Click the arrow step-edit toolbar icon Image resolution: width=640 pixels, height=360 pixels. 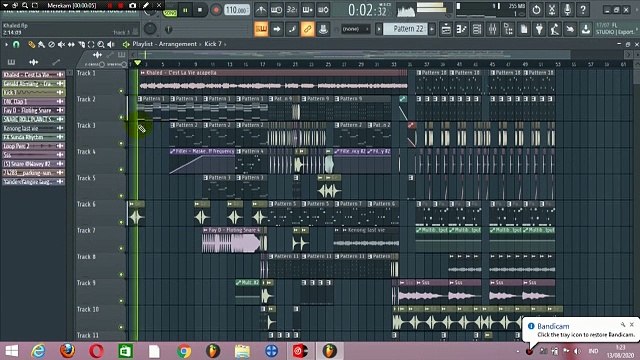click(x=277, y=29)
